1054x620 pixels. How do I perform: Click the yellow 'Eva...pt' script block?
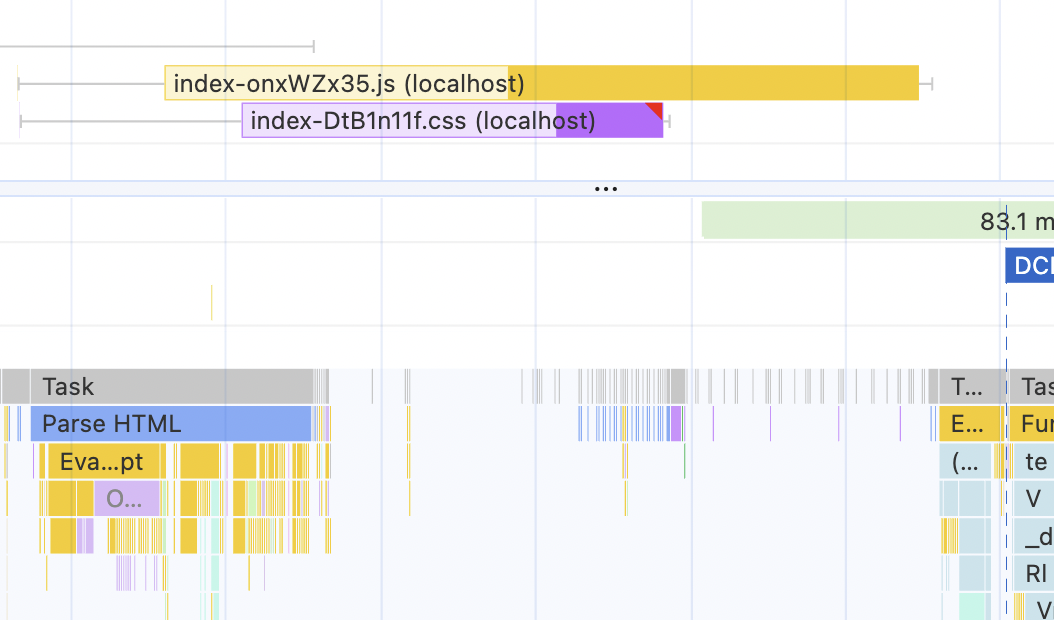tap(100, 462)
